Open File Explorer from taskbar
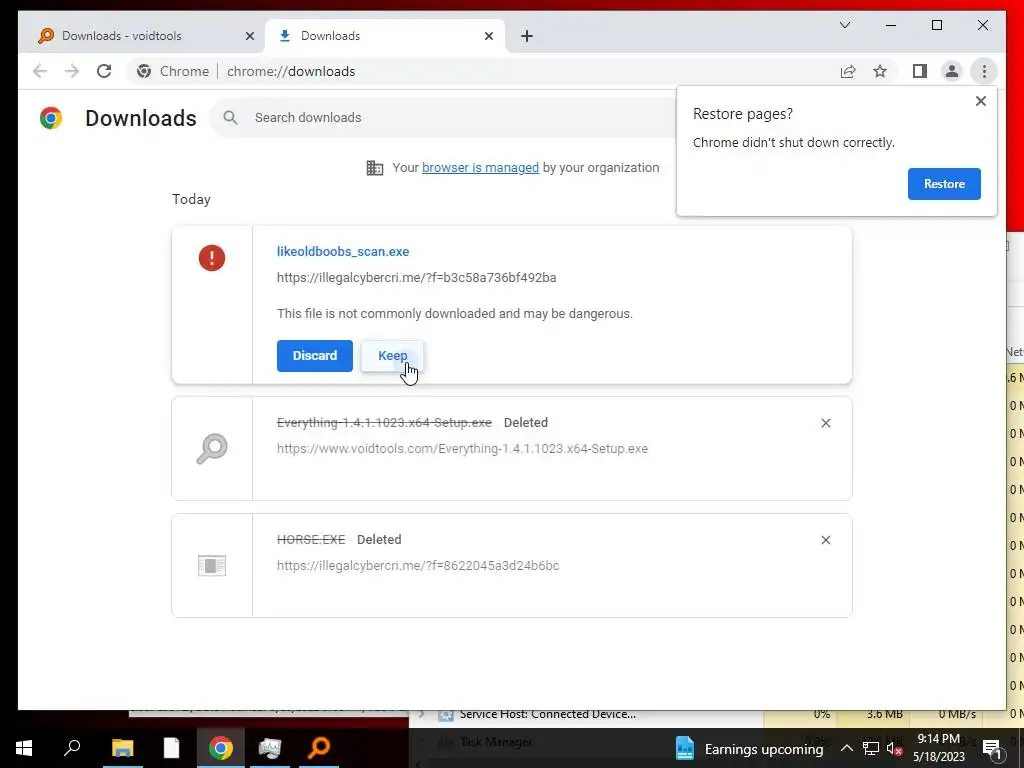Screen dimensions: 1024x768 point(122,748)
